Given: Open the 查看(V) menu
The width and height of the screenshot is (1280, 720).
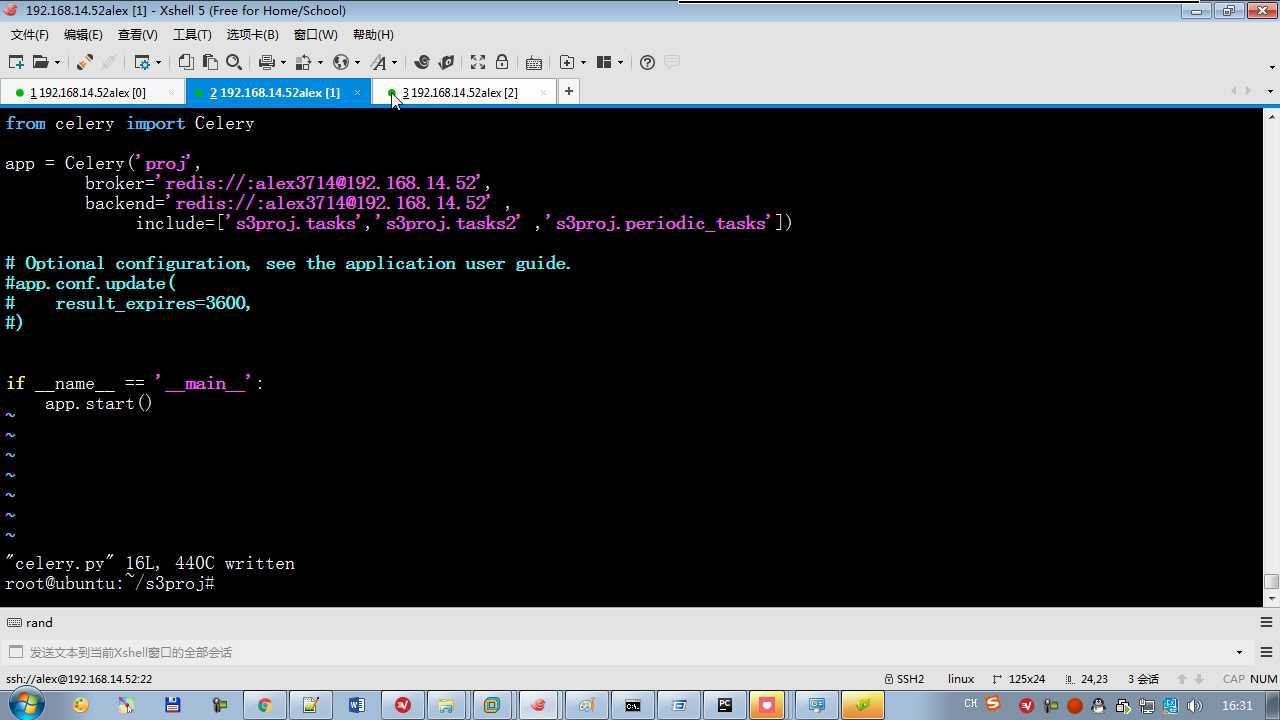Looking at the screenshot, I should click(138, 34).
